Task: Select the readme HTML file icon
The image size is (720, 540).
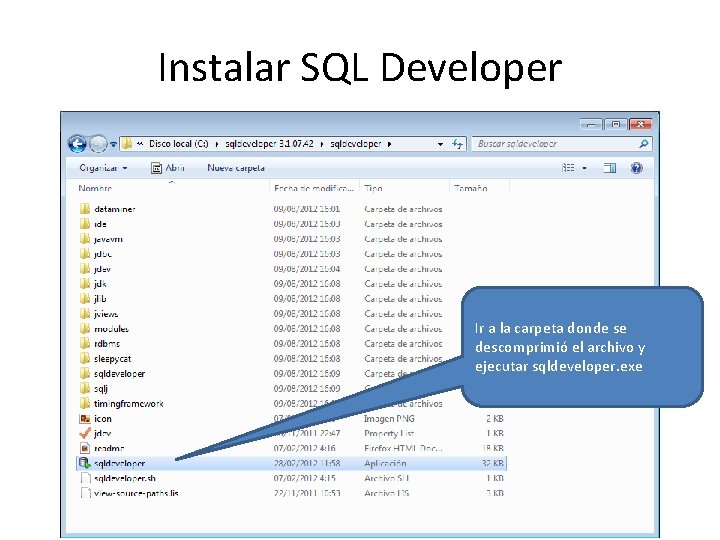Action: click(x=84, y=448)
